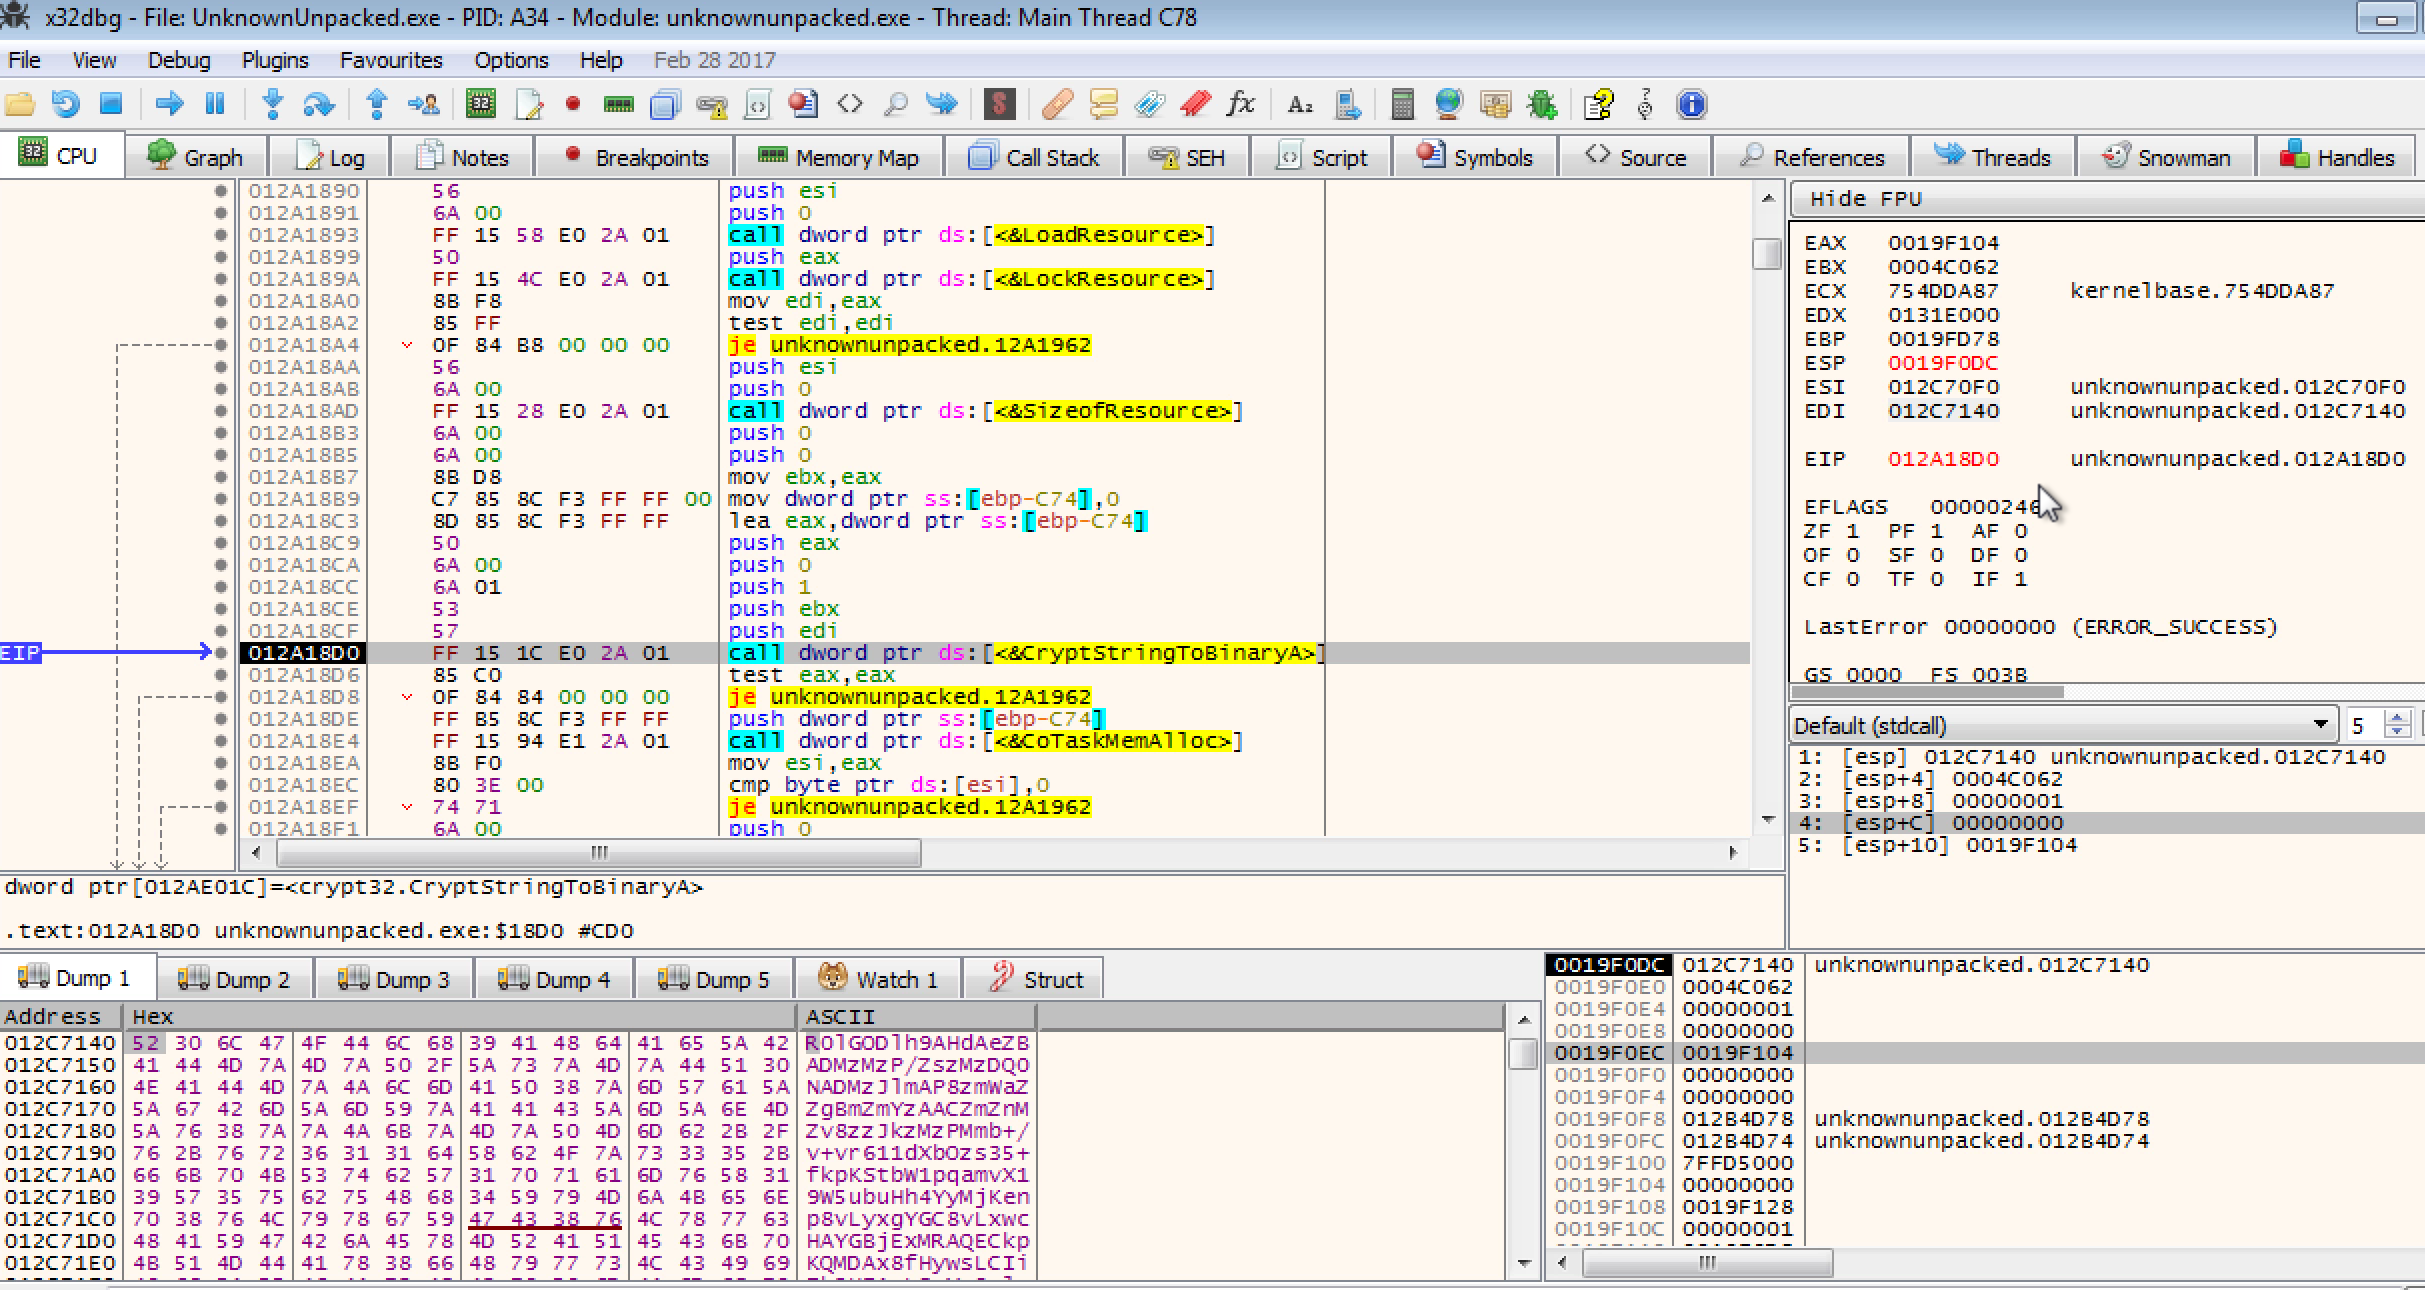Screen dimensions: 2425x1290
Task: Open the calculator toolbar icon
Action: (x=1402, y=104)
